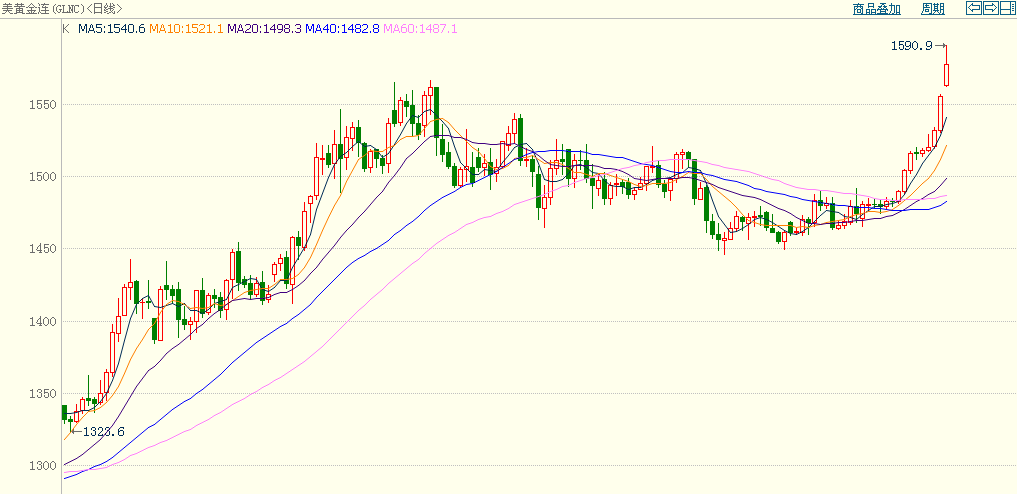
Task: Select the orange MA10:1521.1 label
Action: coord(186,29)
